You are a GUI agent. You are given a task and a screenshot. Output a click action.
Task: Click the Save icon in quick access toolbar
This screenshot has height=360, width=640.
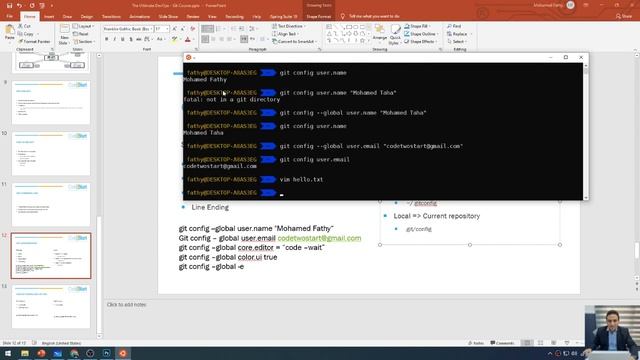click(9, 6)
